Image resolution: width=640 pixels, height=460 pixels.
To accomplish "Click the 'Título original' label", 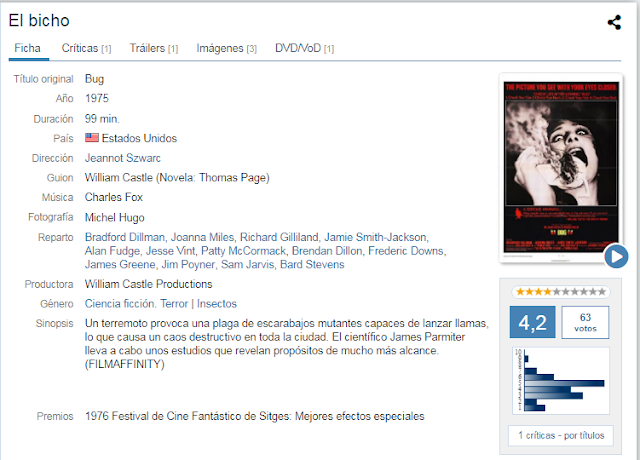I will [43, 79].
